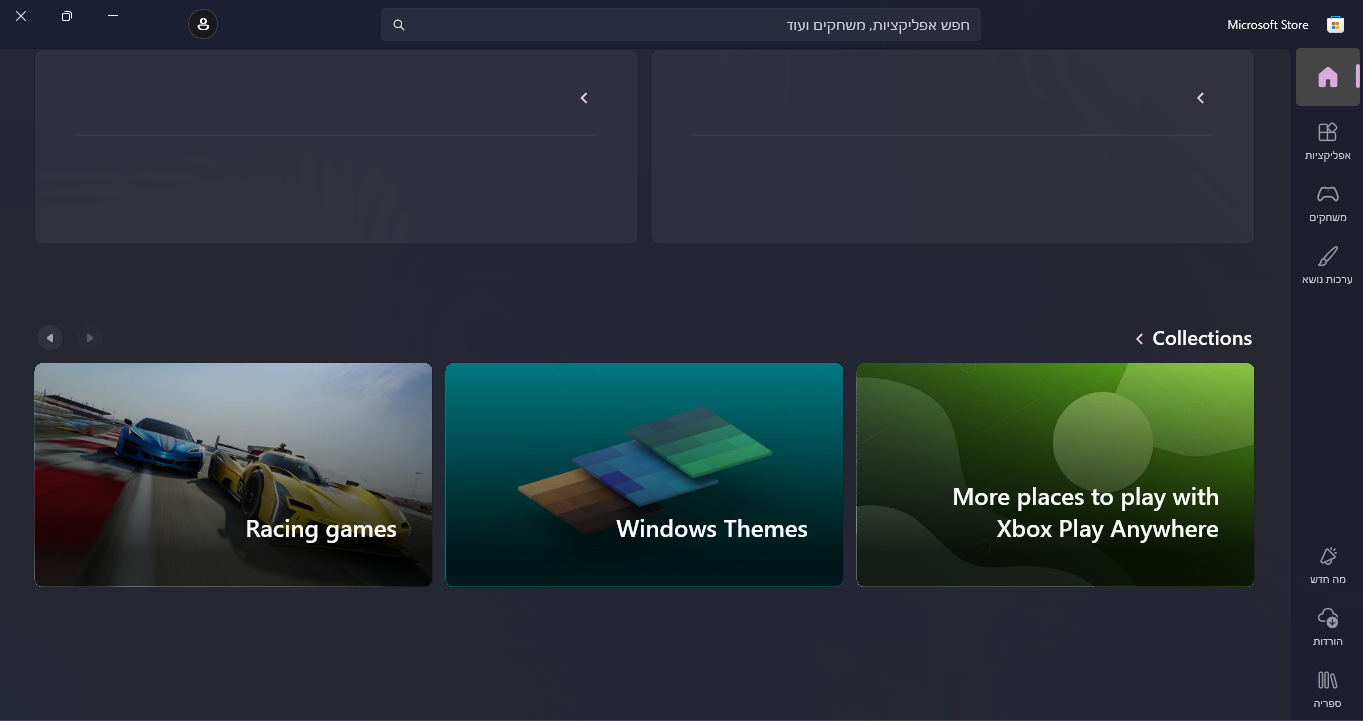Expand chevron in the right placeholder card
1363x721 pixels.
pos(1200,98)
